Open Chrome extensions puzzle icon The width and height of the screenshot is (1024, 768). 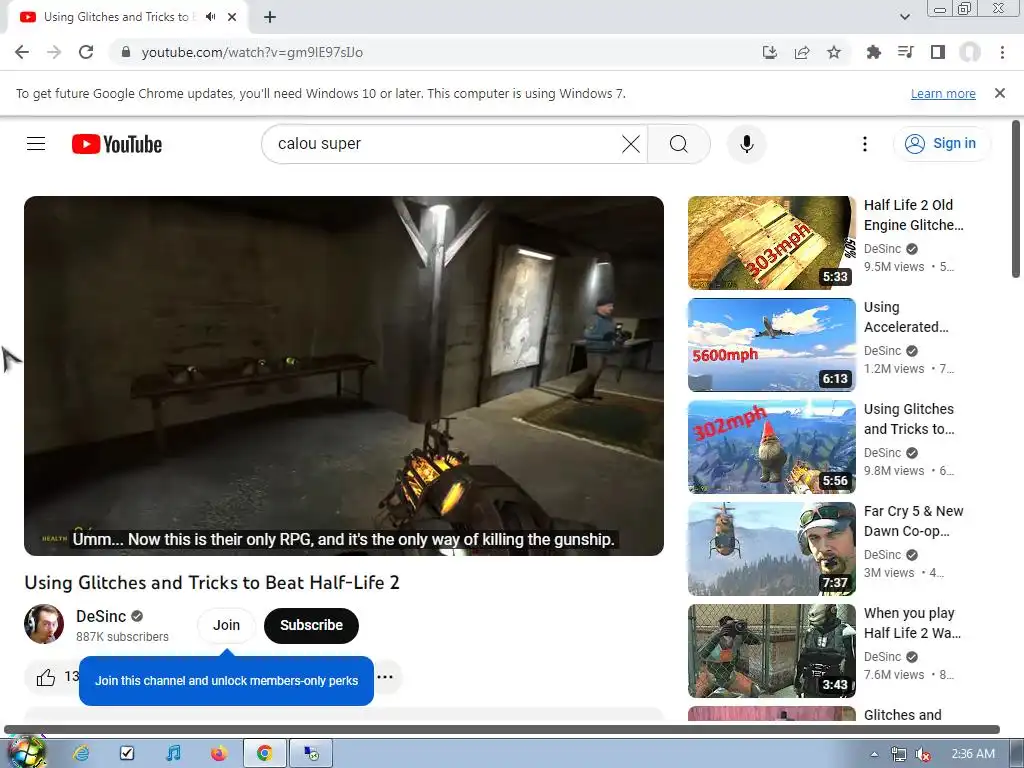point(873,52)
